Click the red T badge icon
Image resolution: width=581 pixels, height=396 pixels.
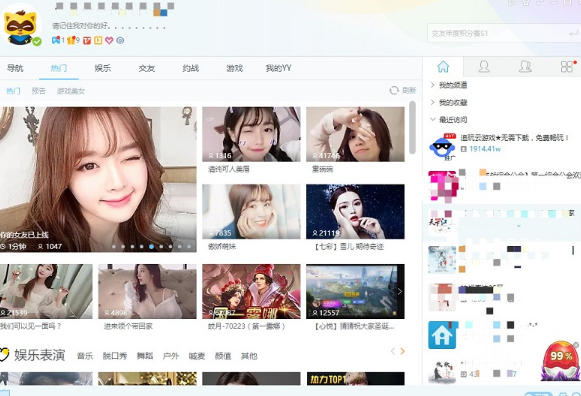(87, 40)
